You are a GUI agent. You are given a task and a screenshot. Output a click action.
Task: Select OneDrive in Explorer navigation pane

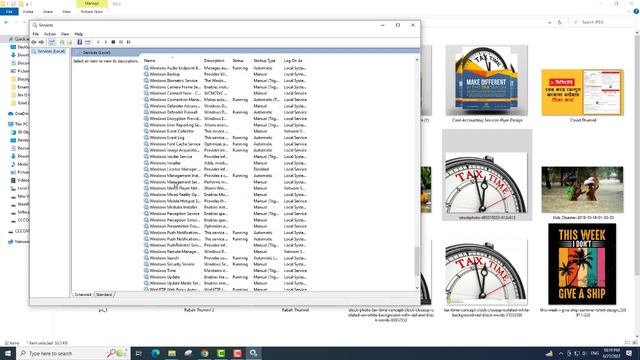coord(18,113)
